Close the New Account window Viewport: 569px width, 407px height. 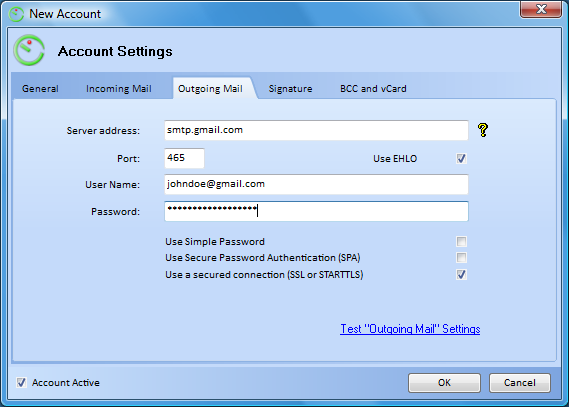click(x=541, y=9)
